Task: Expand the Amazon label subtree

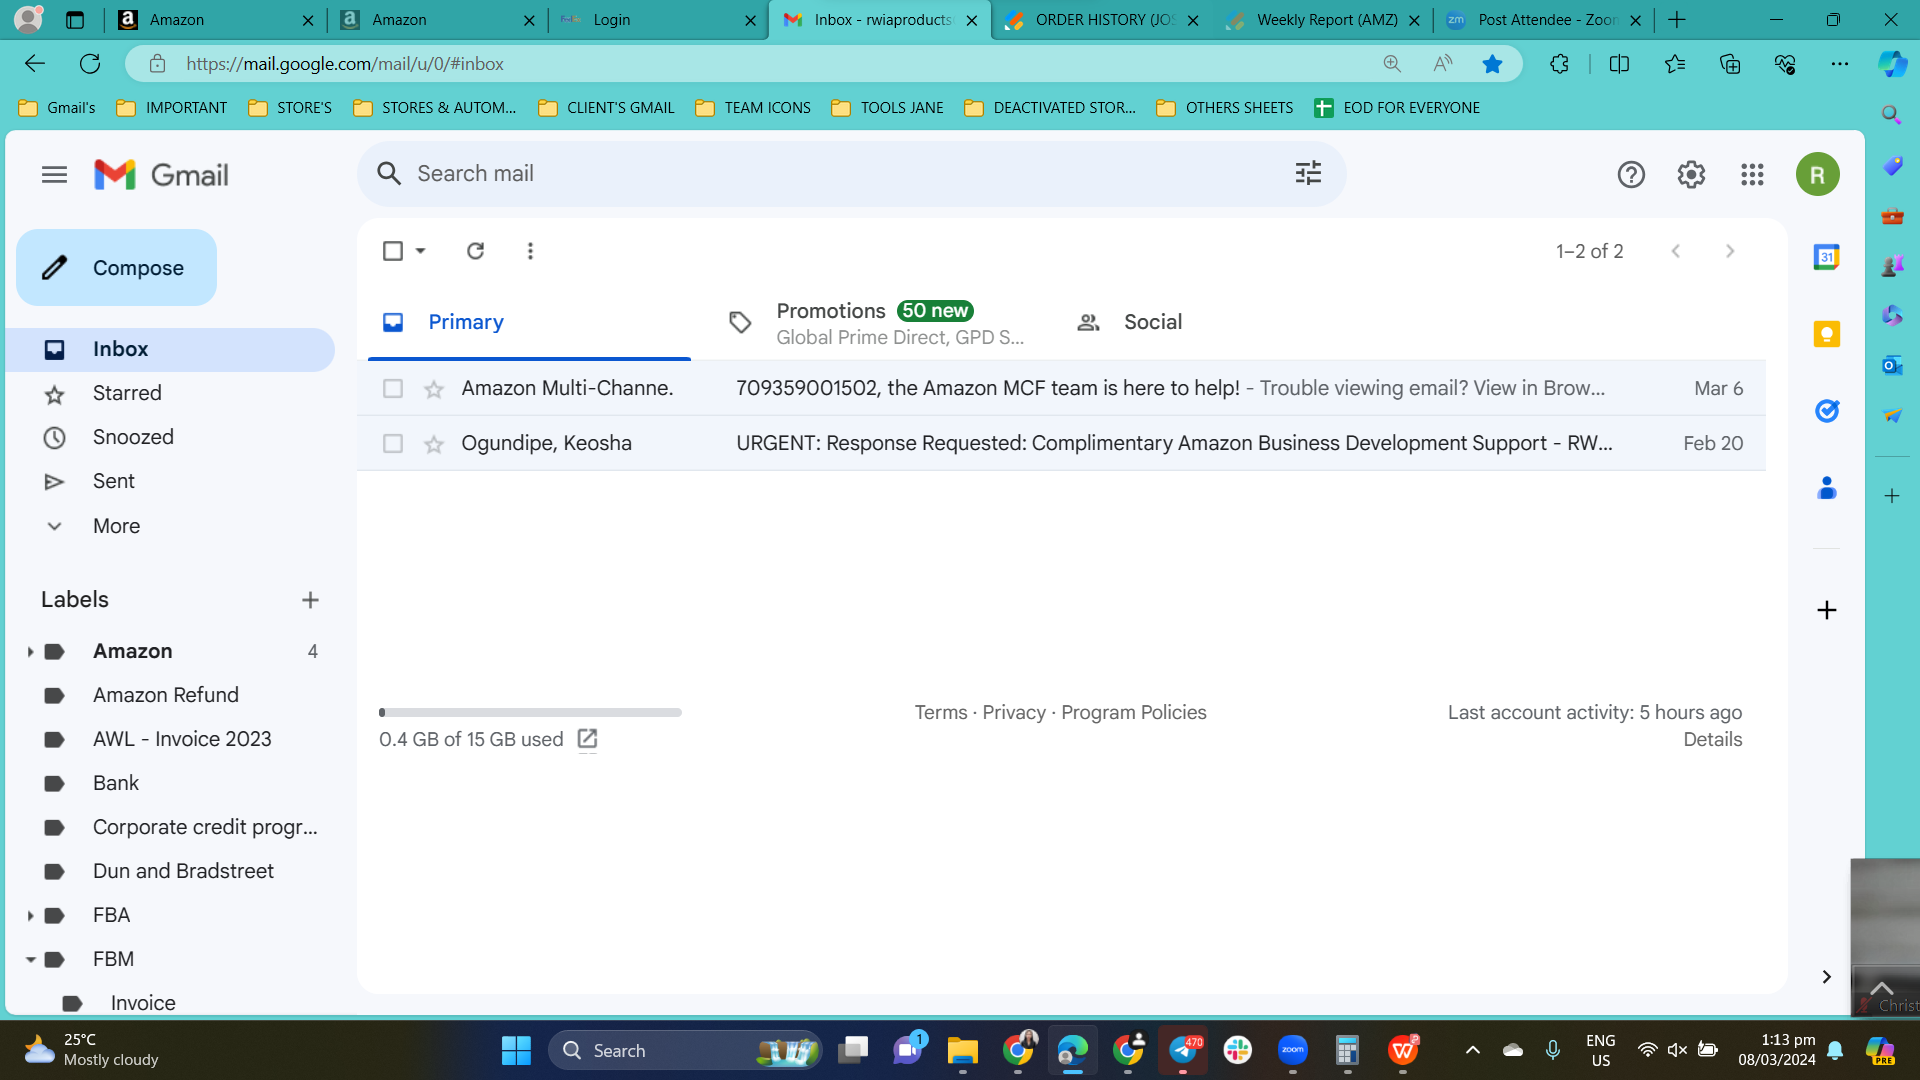Action: [30, 652]
